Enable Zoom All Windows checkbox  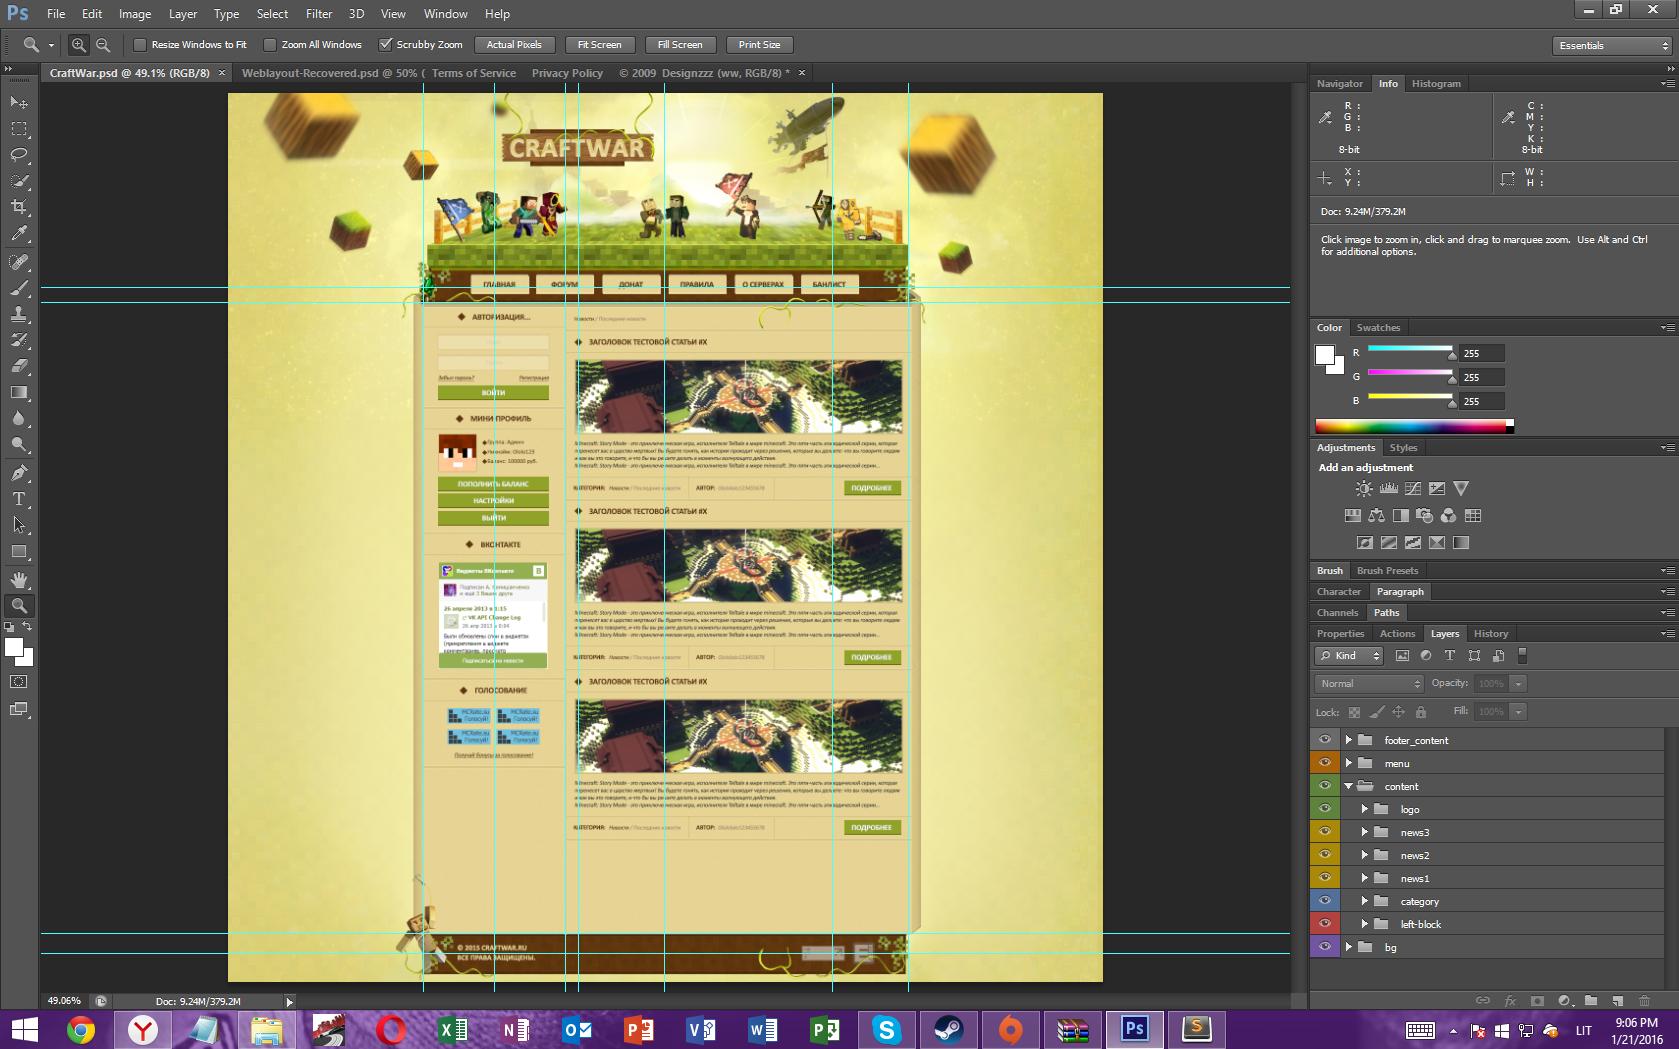270,45
